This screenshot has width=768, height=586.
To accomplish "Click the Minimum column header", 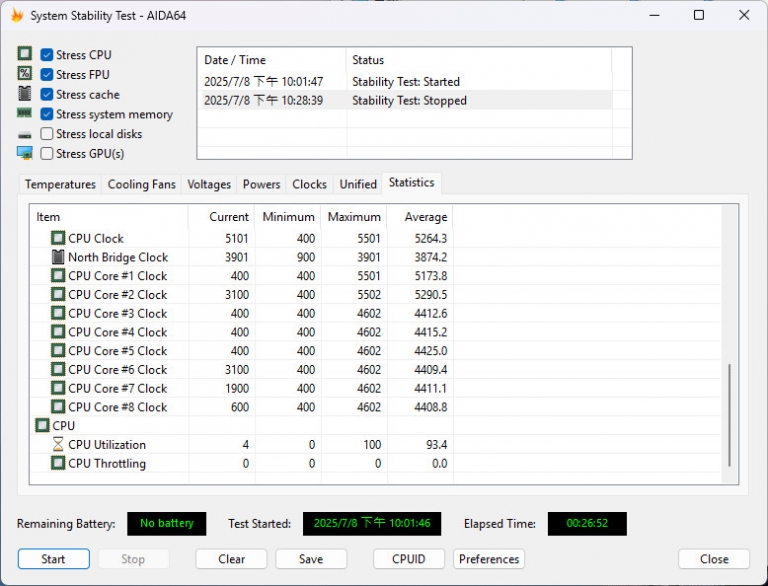I will pos(288,217).
